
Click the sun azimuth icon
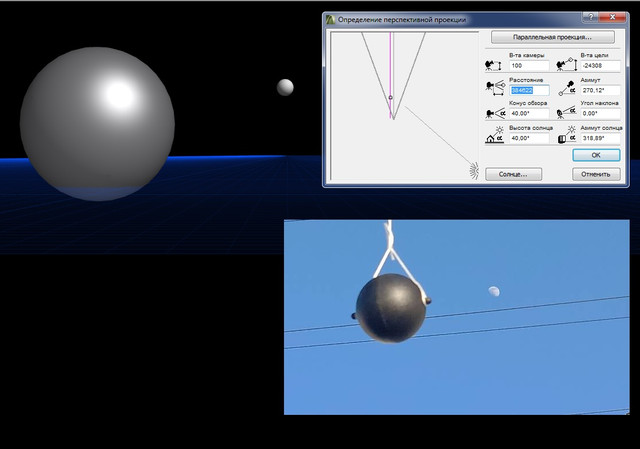click(x=567, y=135)
